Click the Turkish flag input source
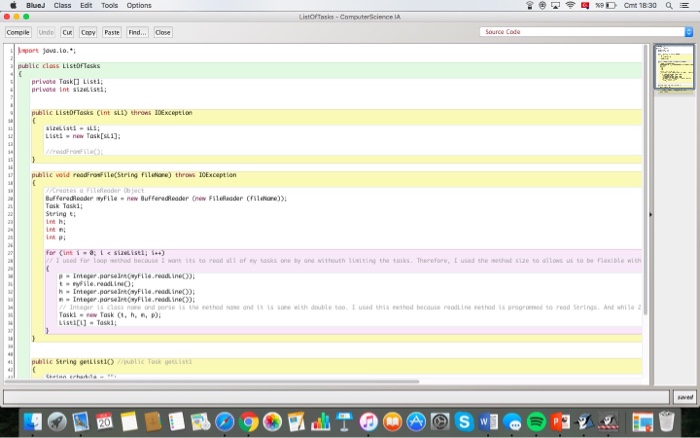Image resolution: width=700 pixels, height=438 pixels. pos(585,5)
